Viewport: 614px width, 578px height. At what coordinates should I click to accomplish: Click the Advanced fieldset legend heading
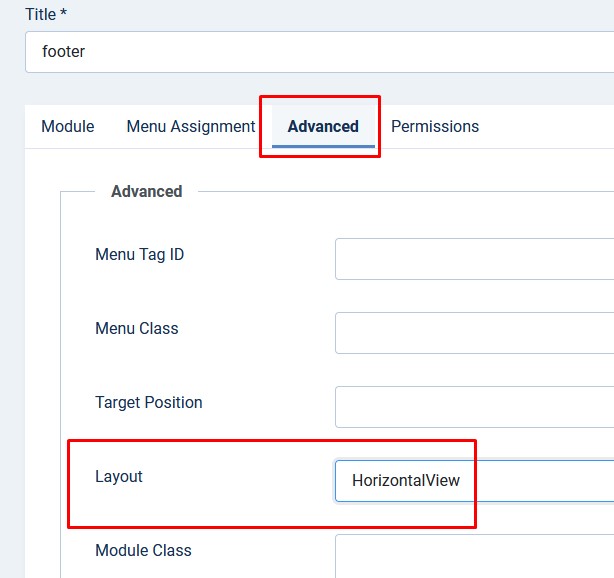click(146, 191)
